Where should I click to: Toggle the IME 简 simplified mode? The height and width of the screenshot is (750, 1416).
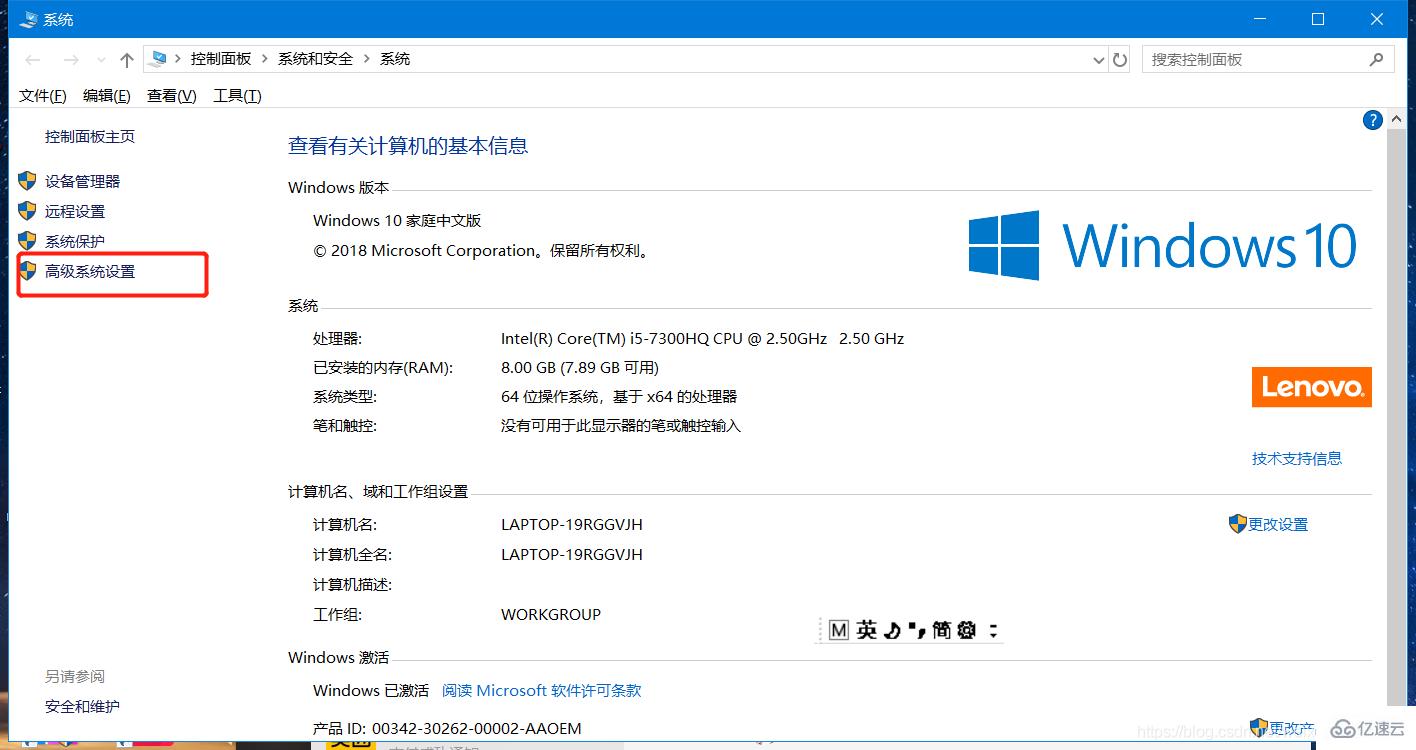point(941,630)
